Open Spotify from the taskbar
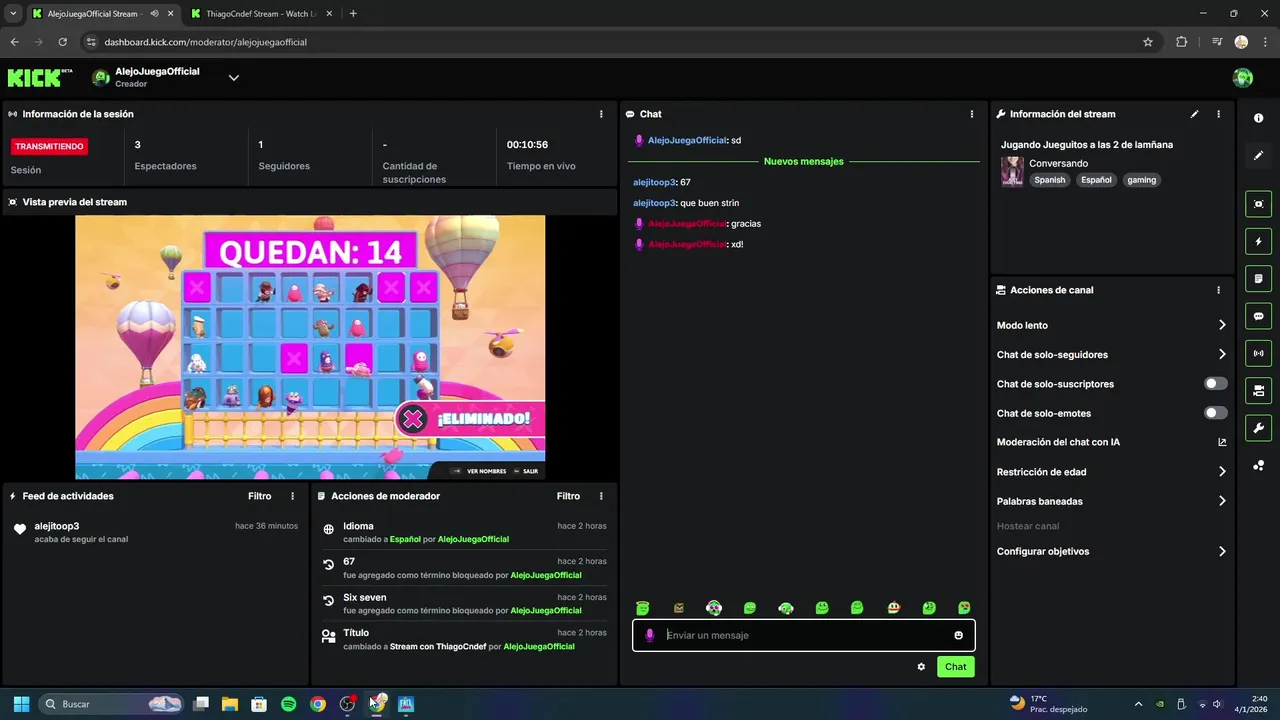This screenshot has height=720, width=1280. click(x=288, y=704)
